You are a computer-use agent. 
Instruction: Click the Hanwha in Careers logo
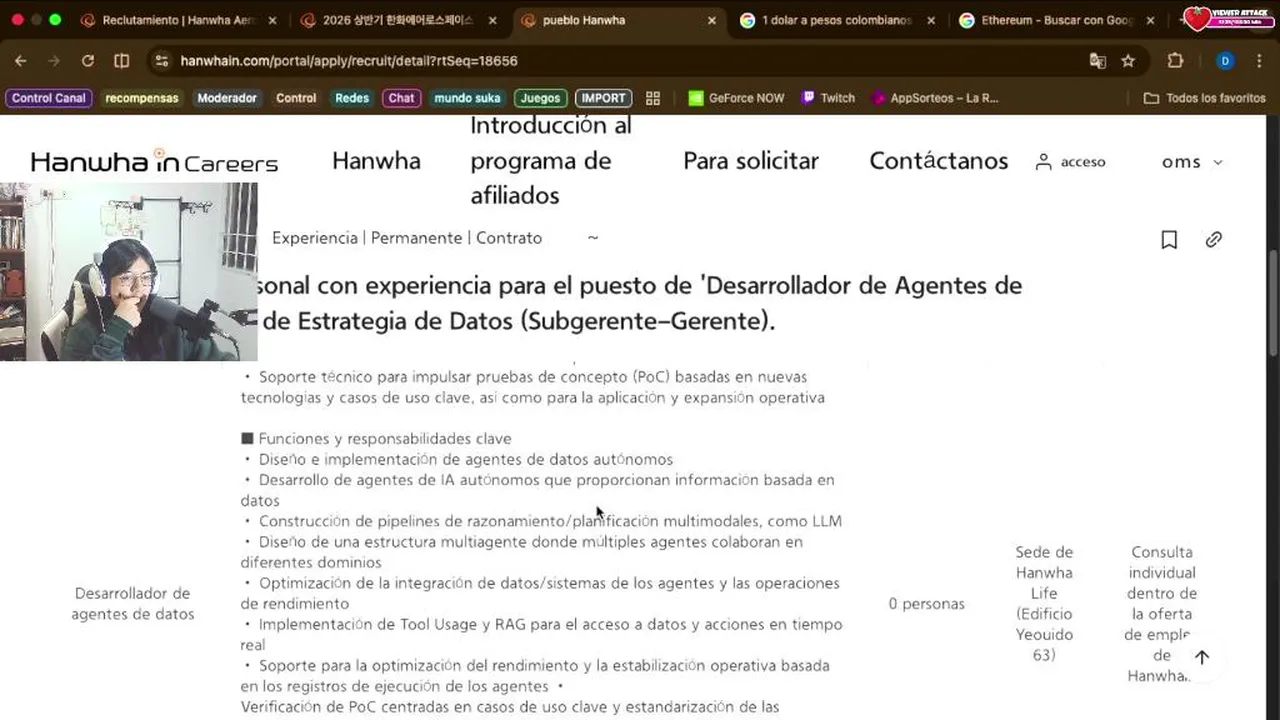tap(154, 161)
